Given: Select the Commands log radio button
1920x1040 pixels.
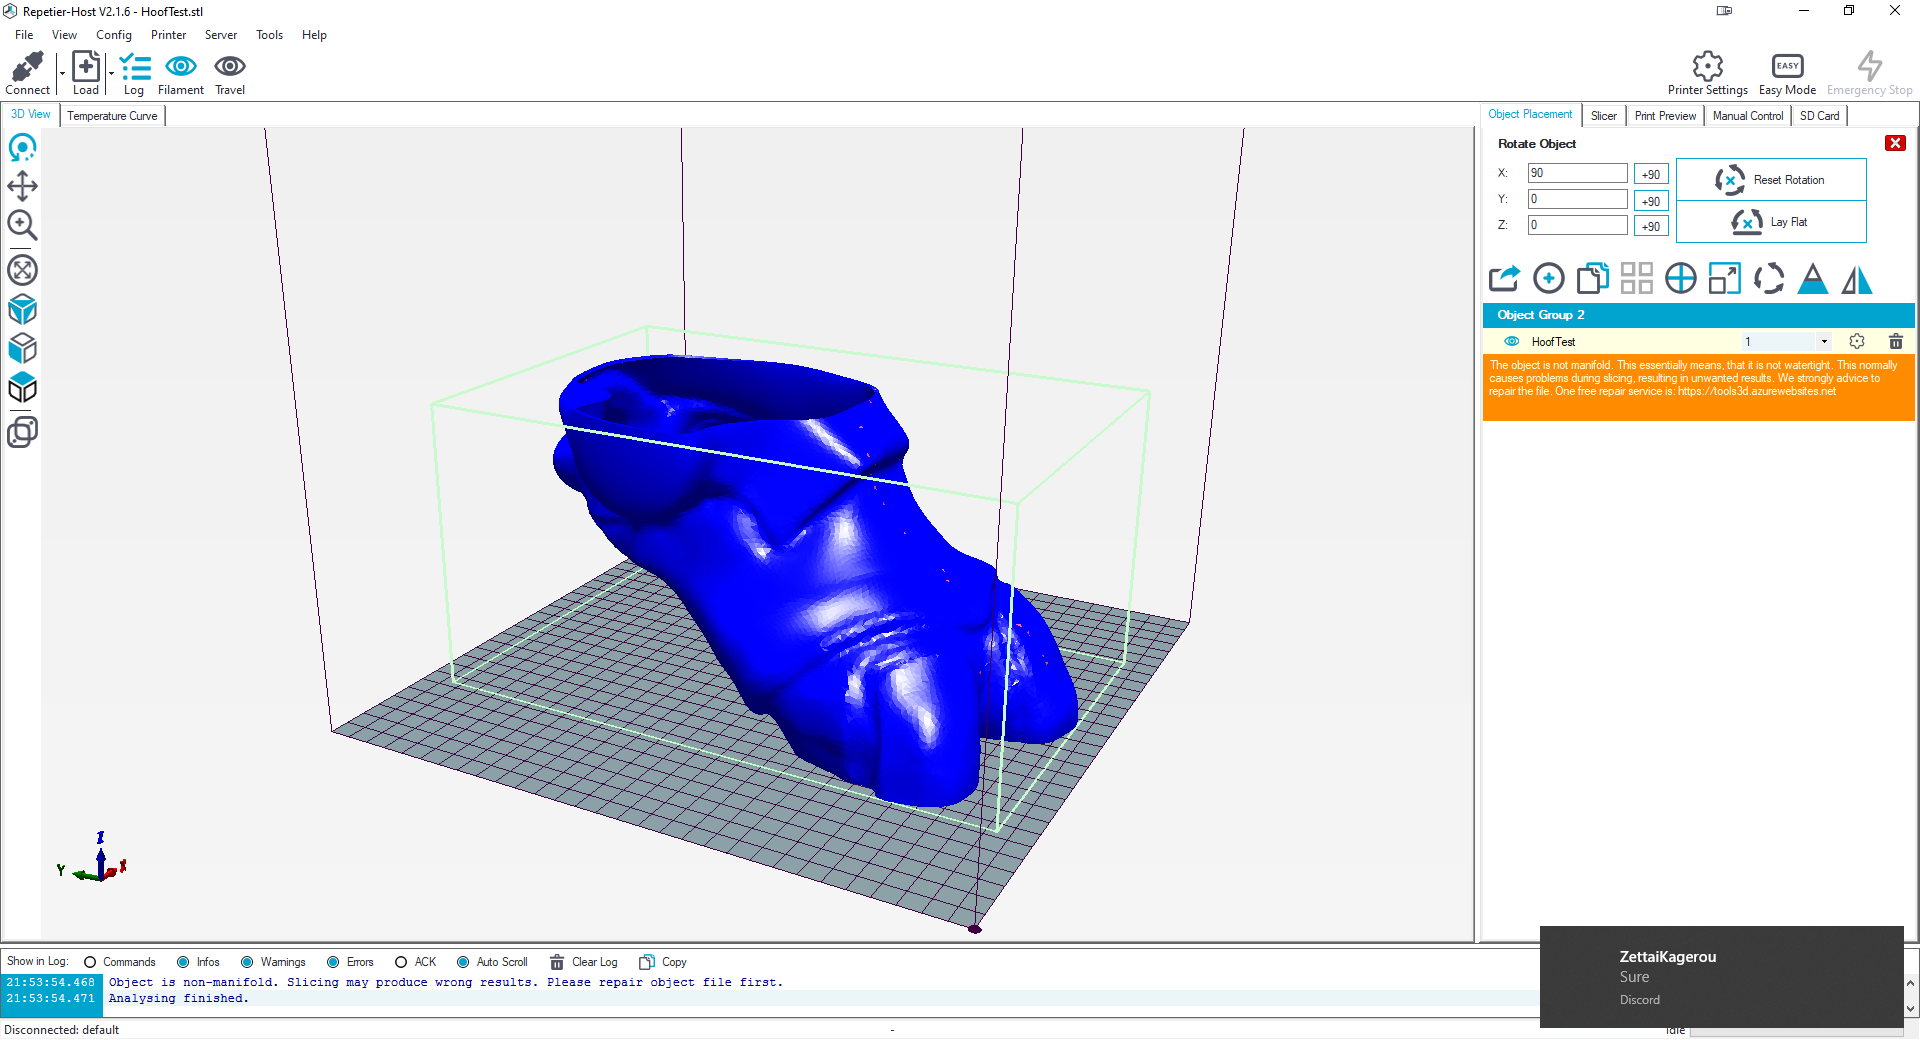Looking at the screenshot, I should 90,962.
